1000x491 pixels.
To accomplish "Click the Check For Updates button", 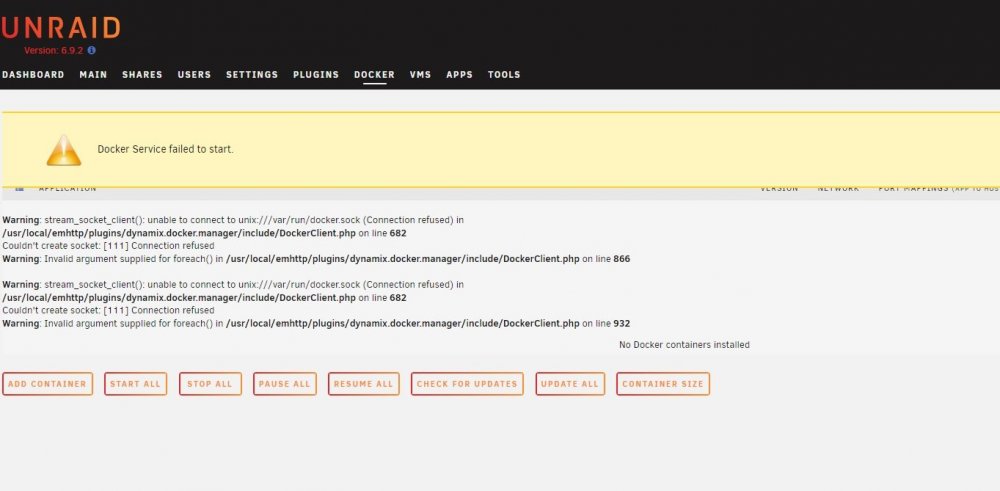I will click(467, 384).
